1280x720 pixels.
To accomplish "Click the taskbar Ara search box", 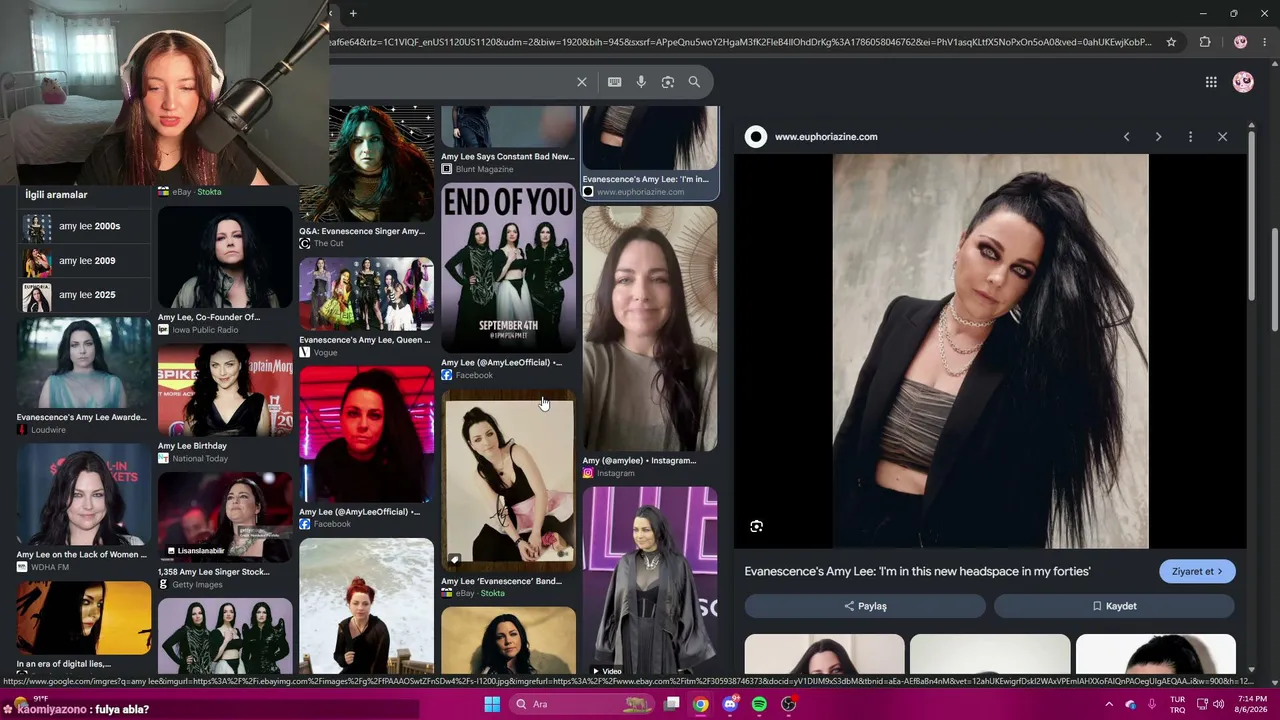I will tap(584, 704).
